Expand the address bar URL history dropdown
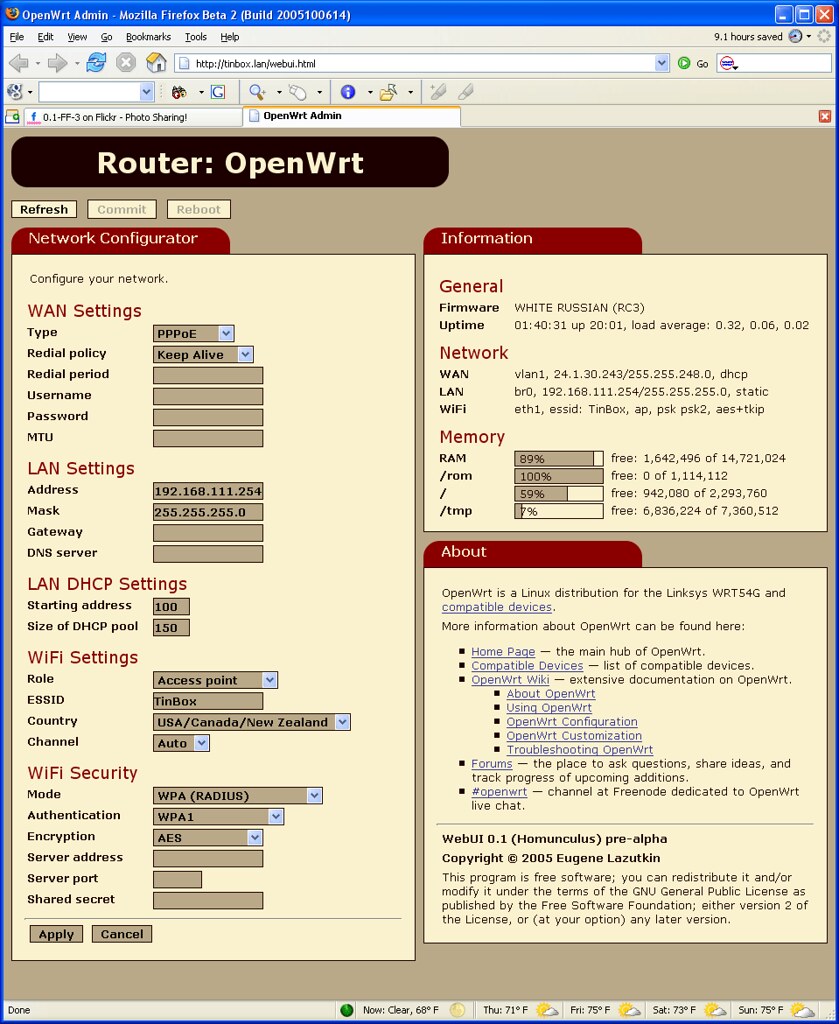 661,63
